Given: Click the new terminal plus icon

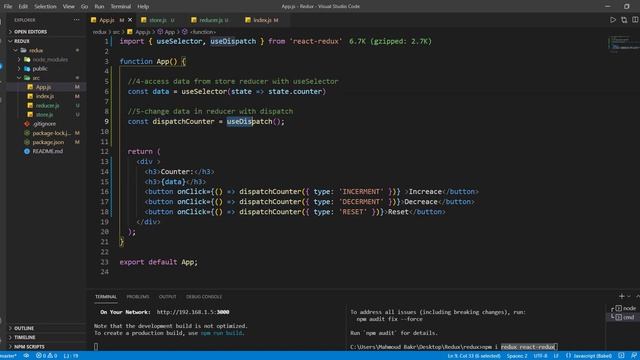Looking at the screenshot, I should (x=622, y=296).
